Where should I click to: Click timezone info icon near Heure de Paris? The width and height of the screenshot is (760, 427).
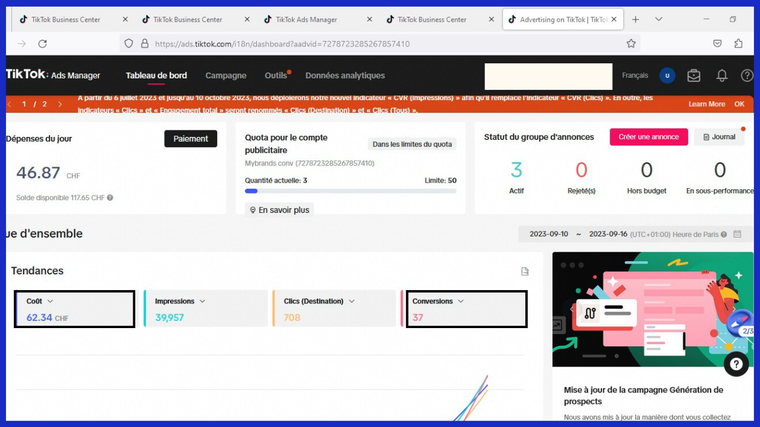pyautogui.click(x=724, y=235)
